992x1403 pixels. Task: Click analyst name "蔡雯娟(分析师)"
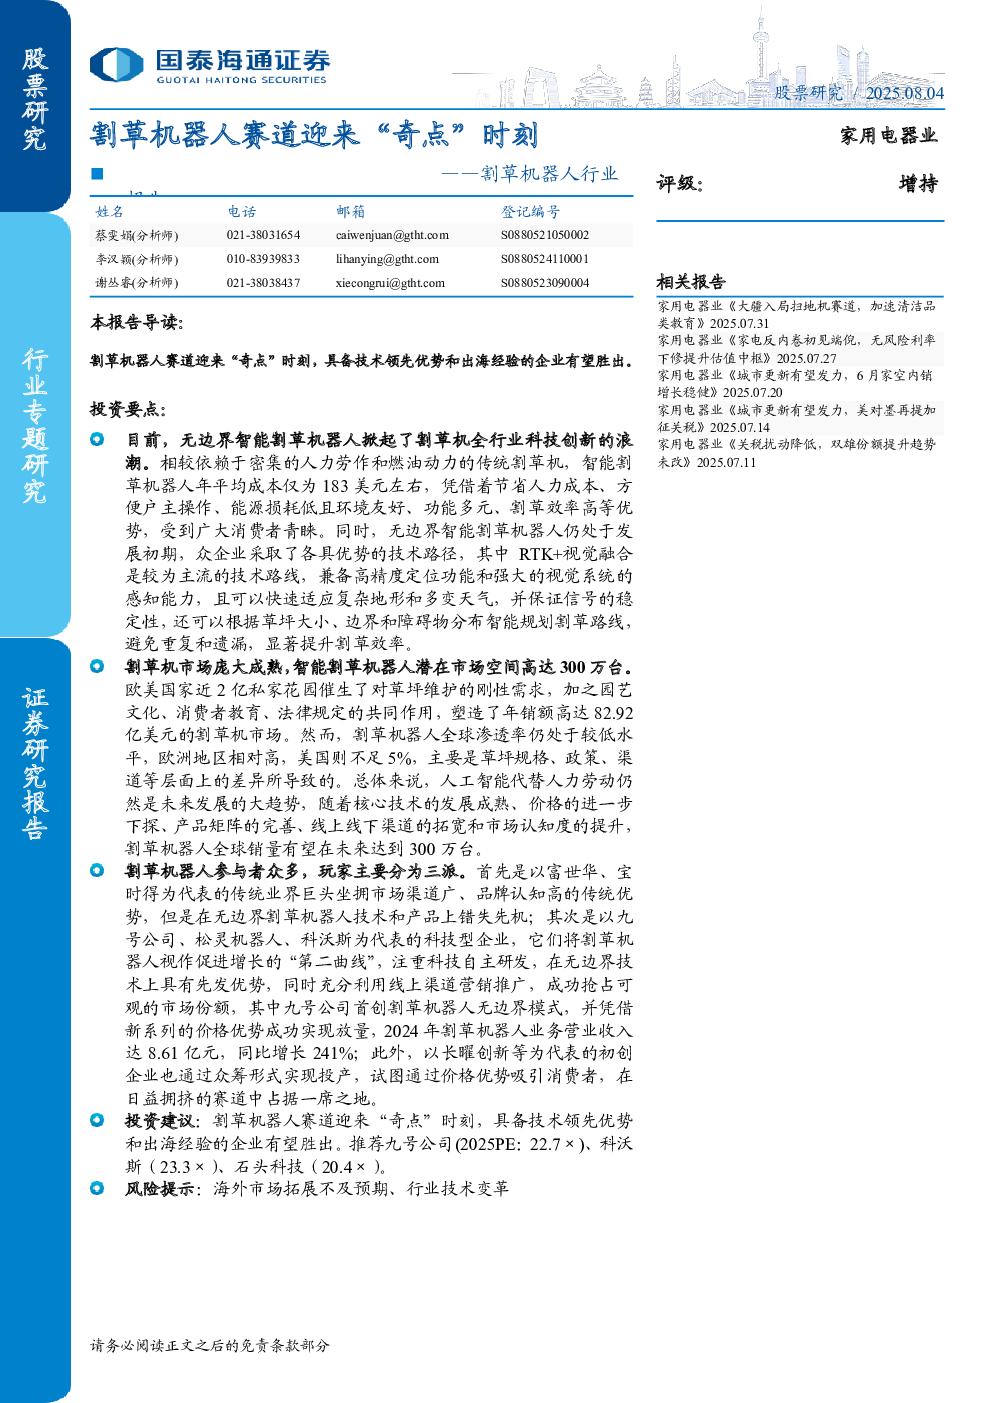coord(136,235)
